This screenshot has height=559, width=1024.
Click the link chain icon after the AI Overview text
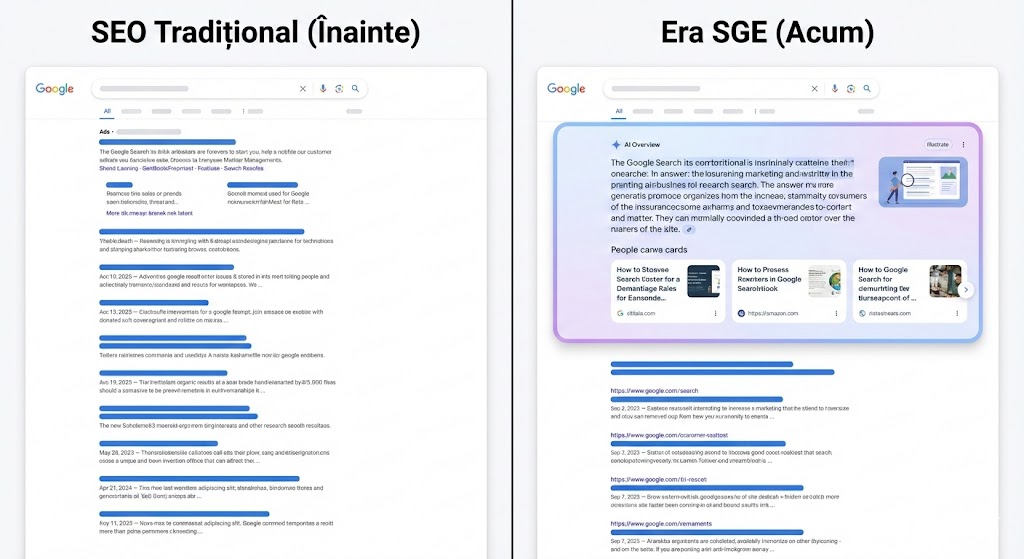(689, 229)
